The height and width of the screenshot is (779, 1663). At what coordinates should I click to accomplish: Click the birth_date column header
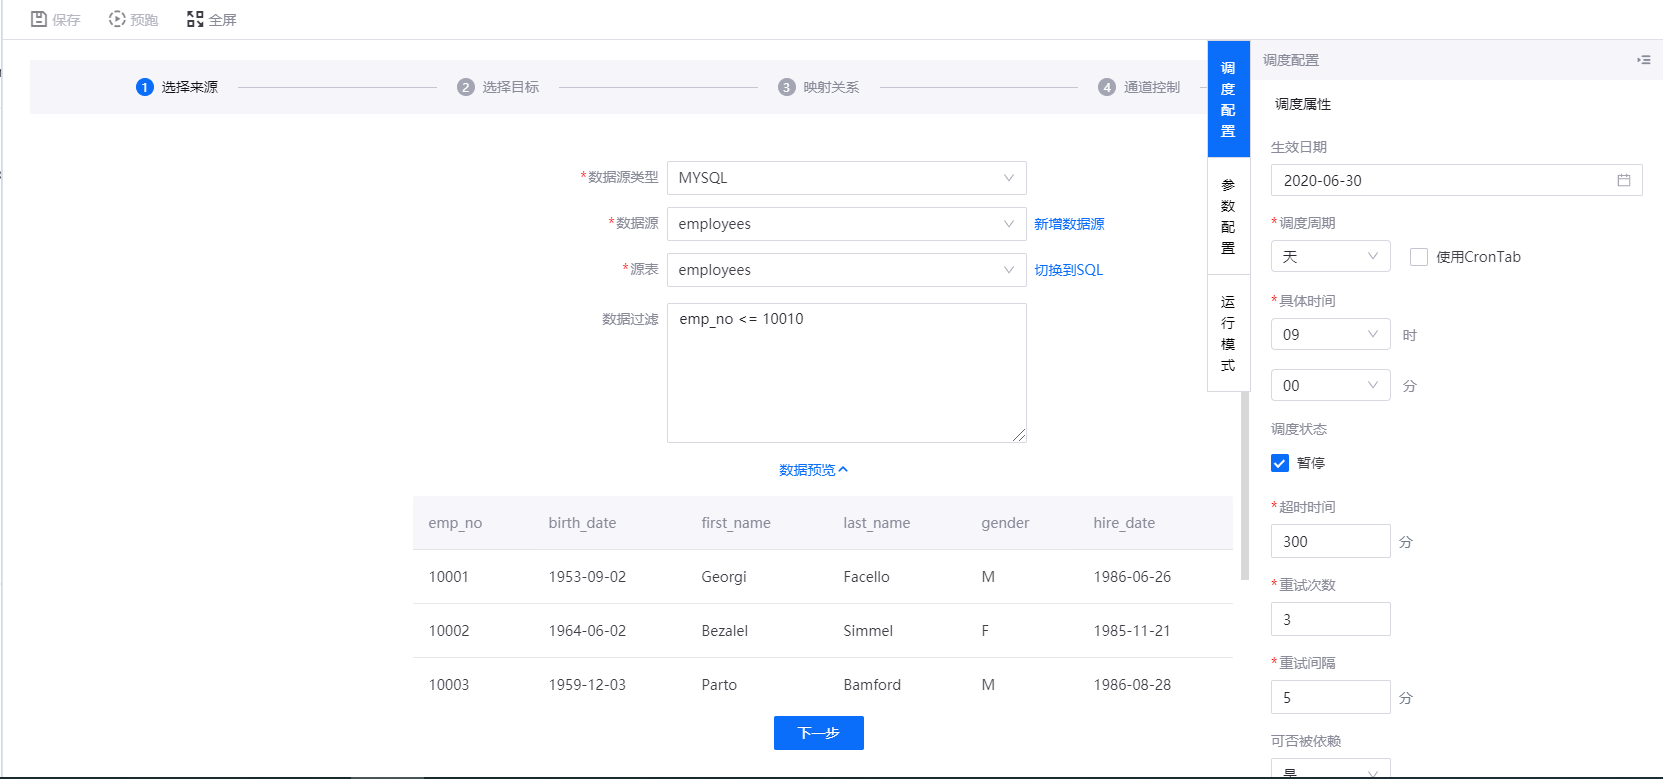pyautogui.click(x=582, y=523)
